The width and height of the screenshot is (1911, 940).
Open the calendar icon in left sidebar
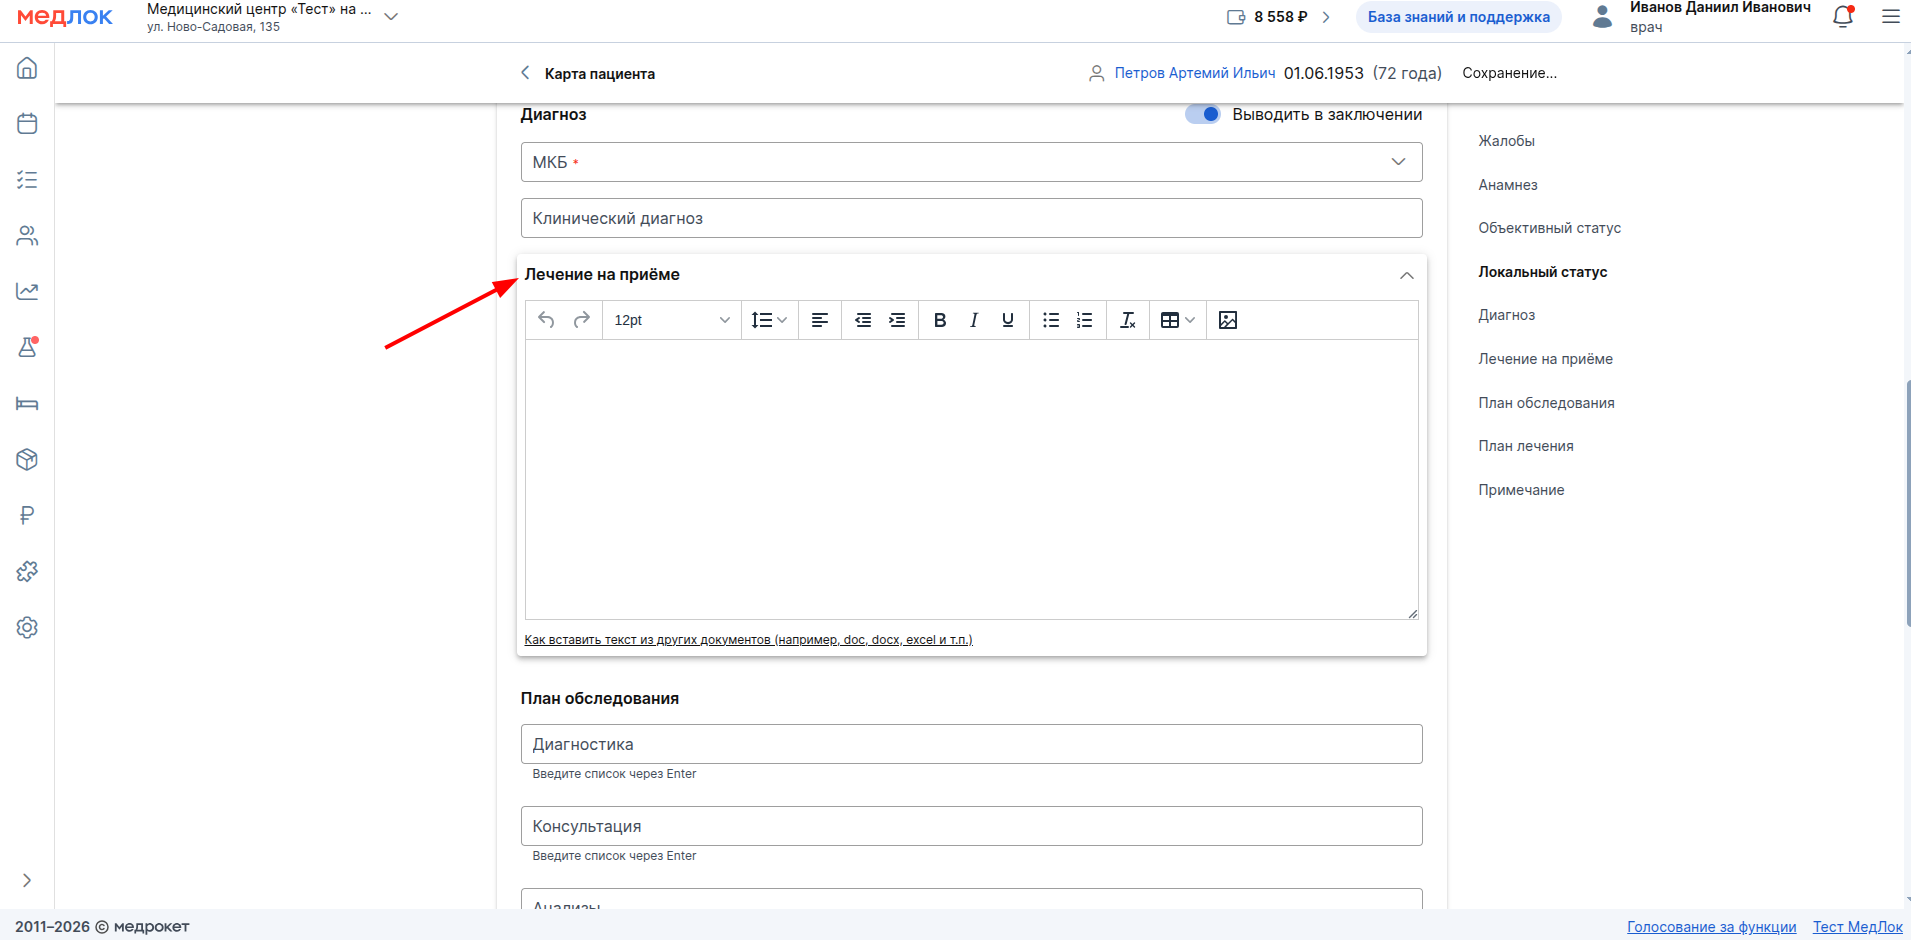pyautogui.click(x=27, y=124)
